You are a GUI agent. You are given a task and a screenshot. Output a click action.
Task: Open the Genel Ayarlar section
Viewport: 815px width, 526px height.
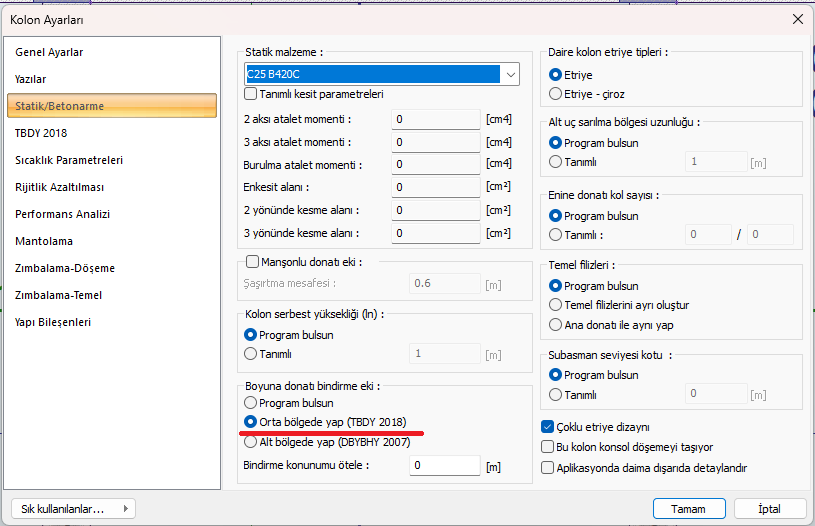pos(49,52)
